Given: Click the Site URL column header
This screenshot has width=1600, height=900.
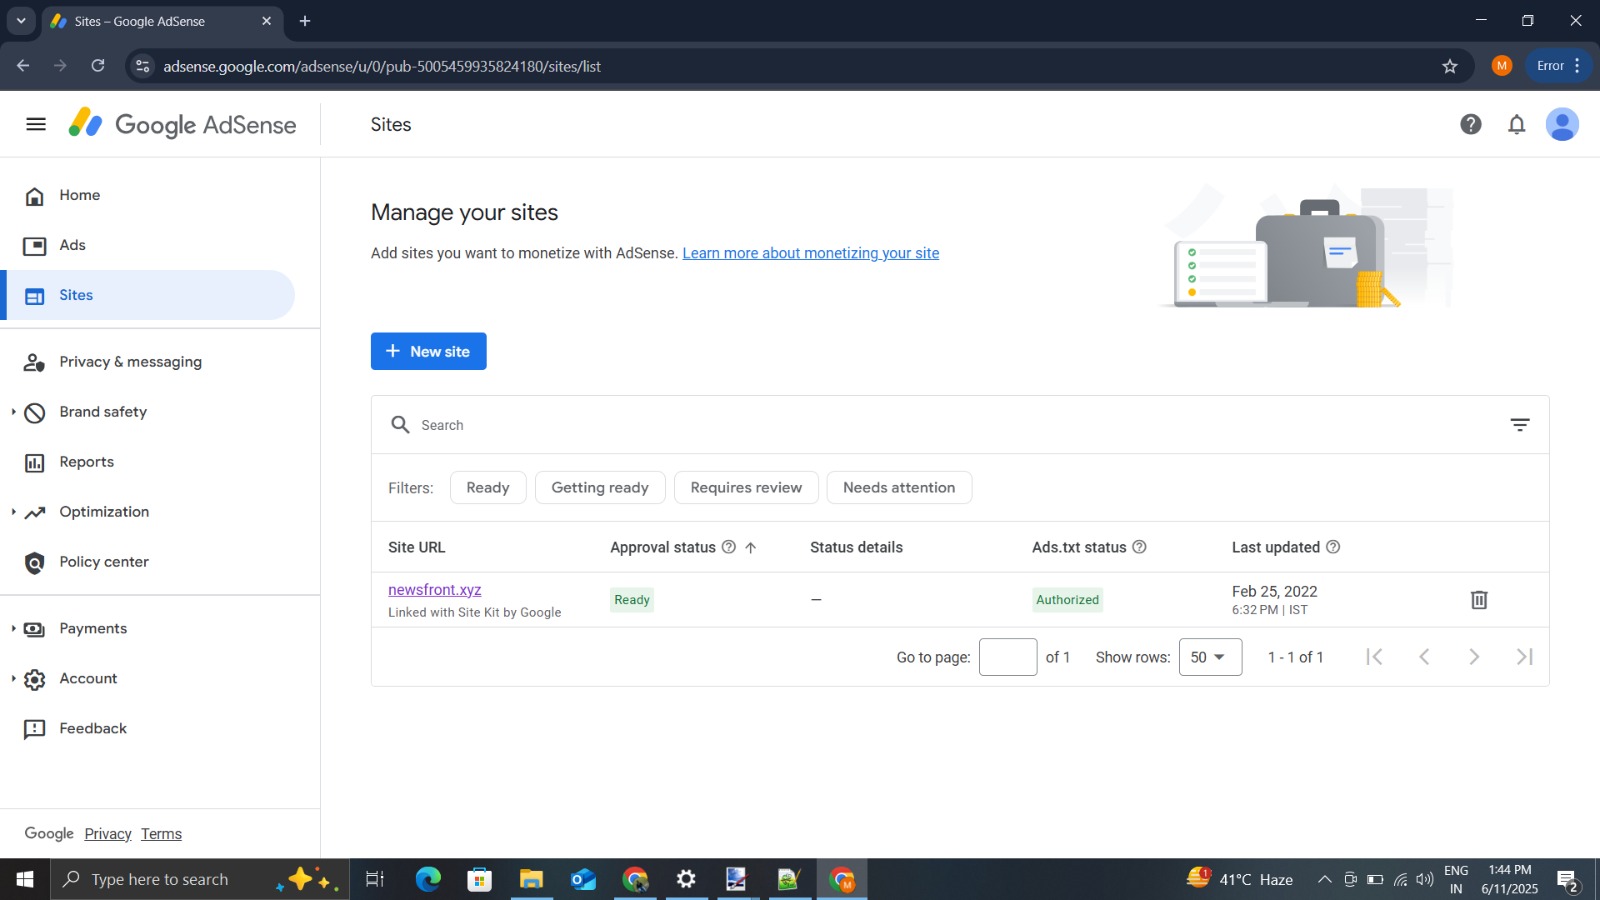Looking at the screenshot, I should click(x=416, y=547).
